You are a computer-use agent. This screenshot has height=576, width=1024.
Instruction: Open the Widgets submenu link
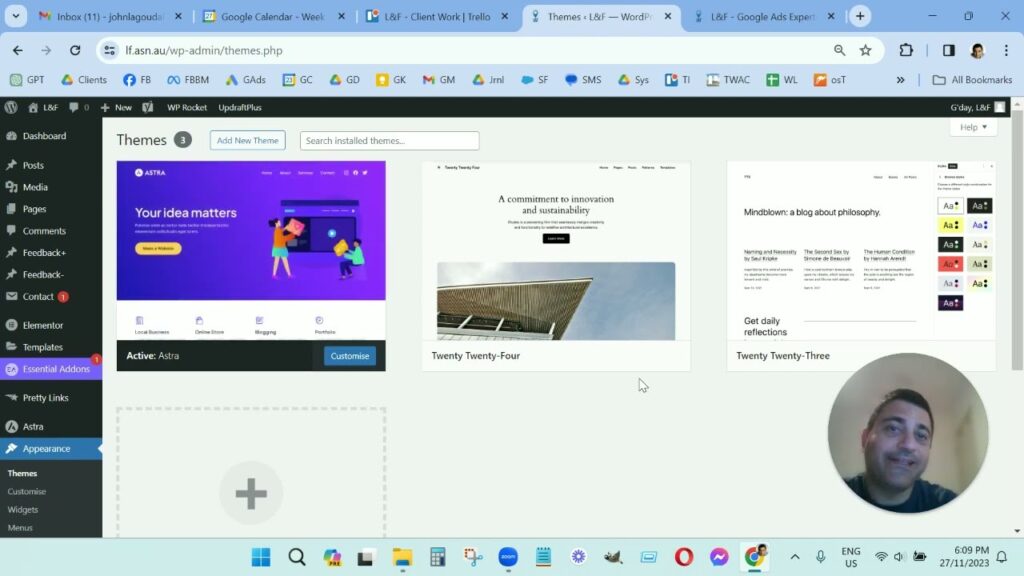(23, 509)
